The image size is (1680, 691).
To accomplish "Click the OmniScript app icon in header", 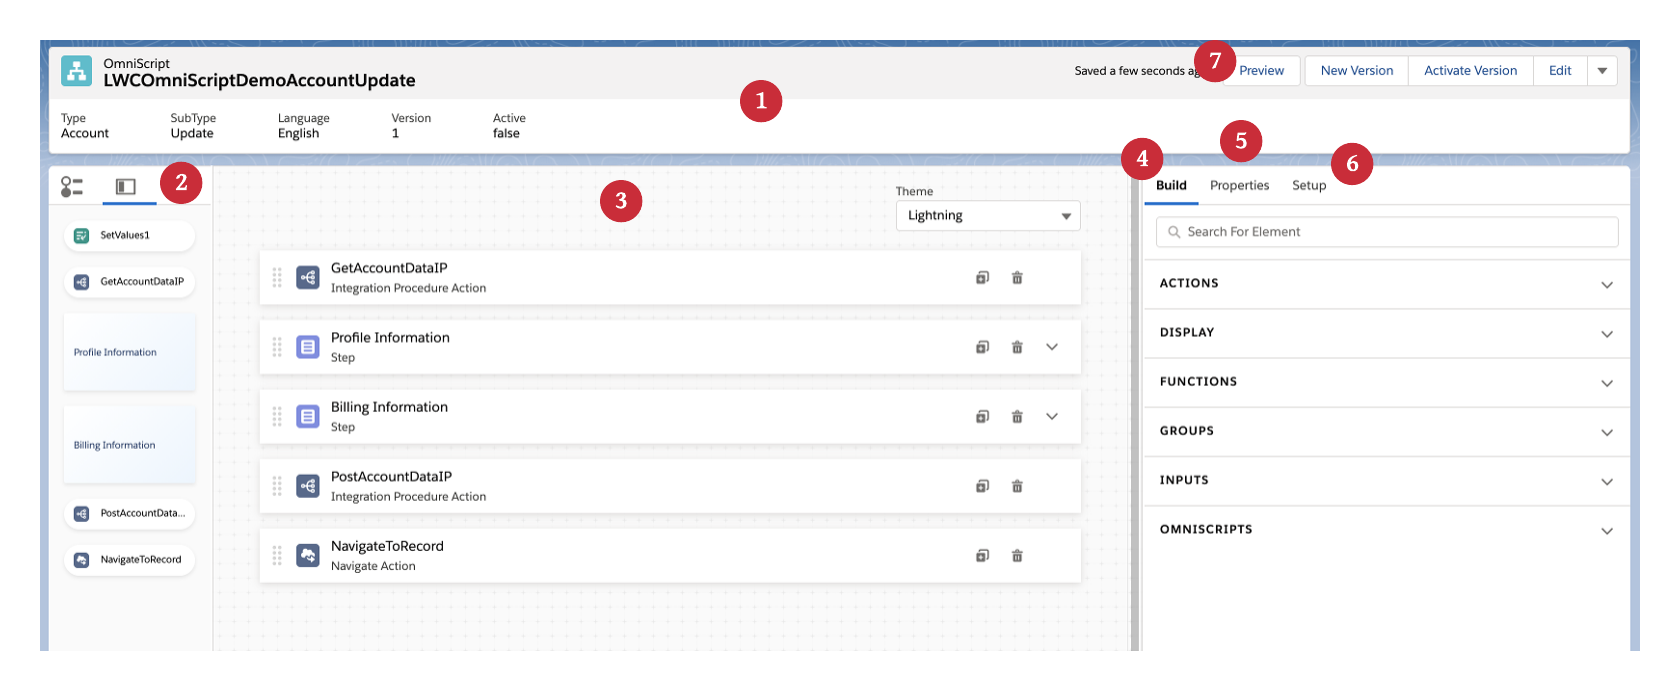I will [77, 71].
